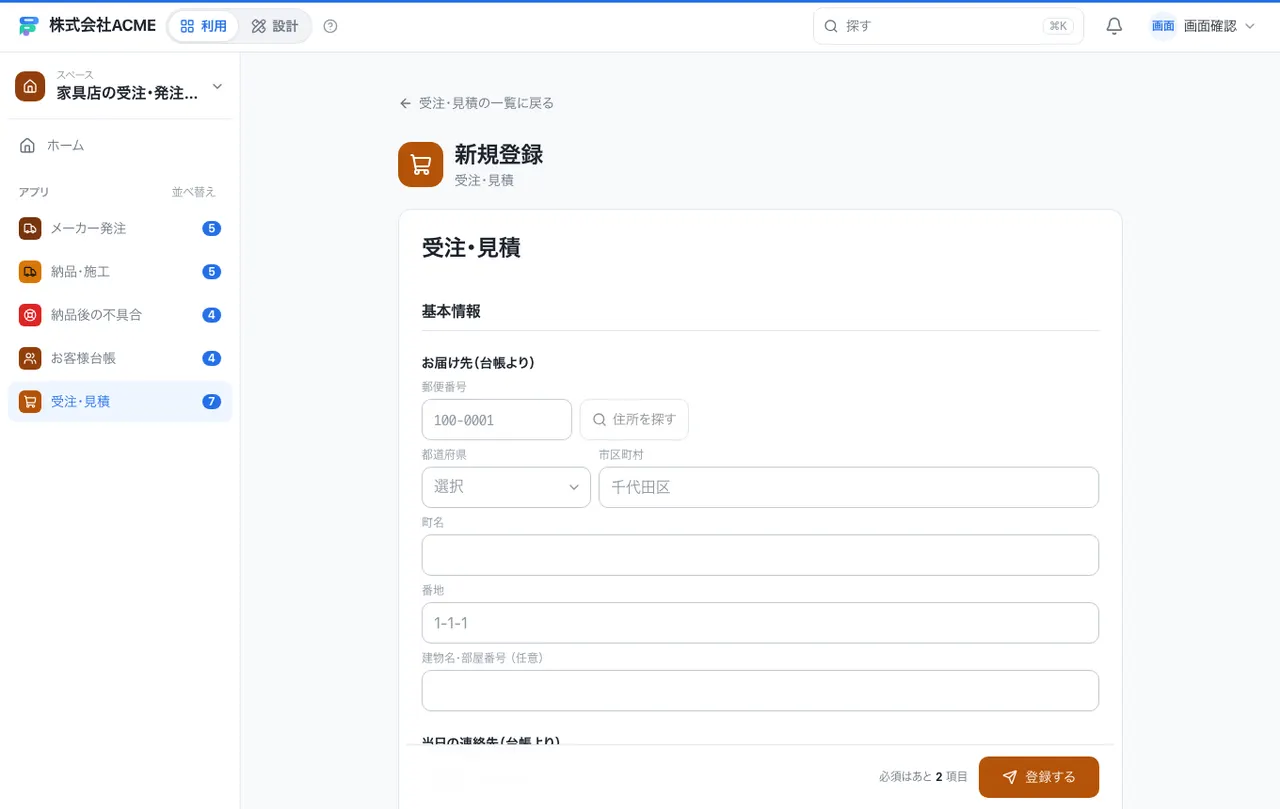Open the notifications bell

pyautogui.click(x=1114, y=26)
